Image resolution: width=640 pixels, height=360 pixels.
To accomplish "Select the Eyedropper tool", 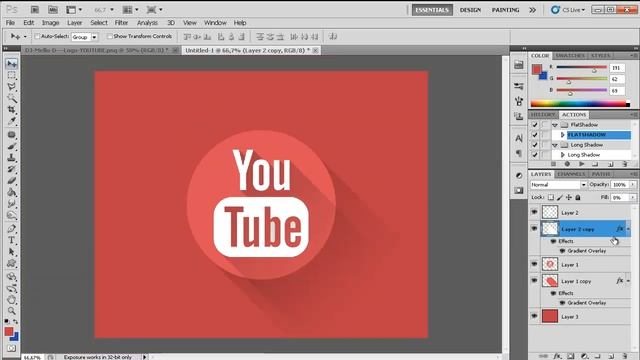I will [11, 121].
